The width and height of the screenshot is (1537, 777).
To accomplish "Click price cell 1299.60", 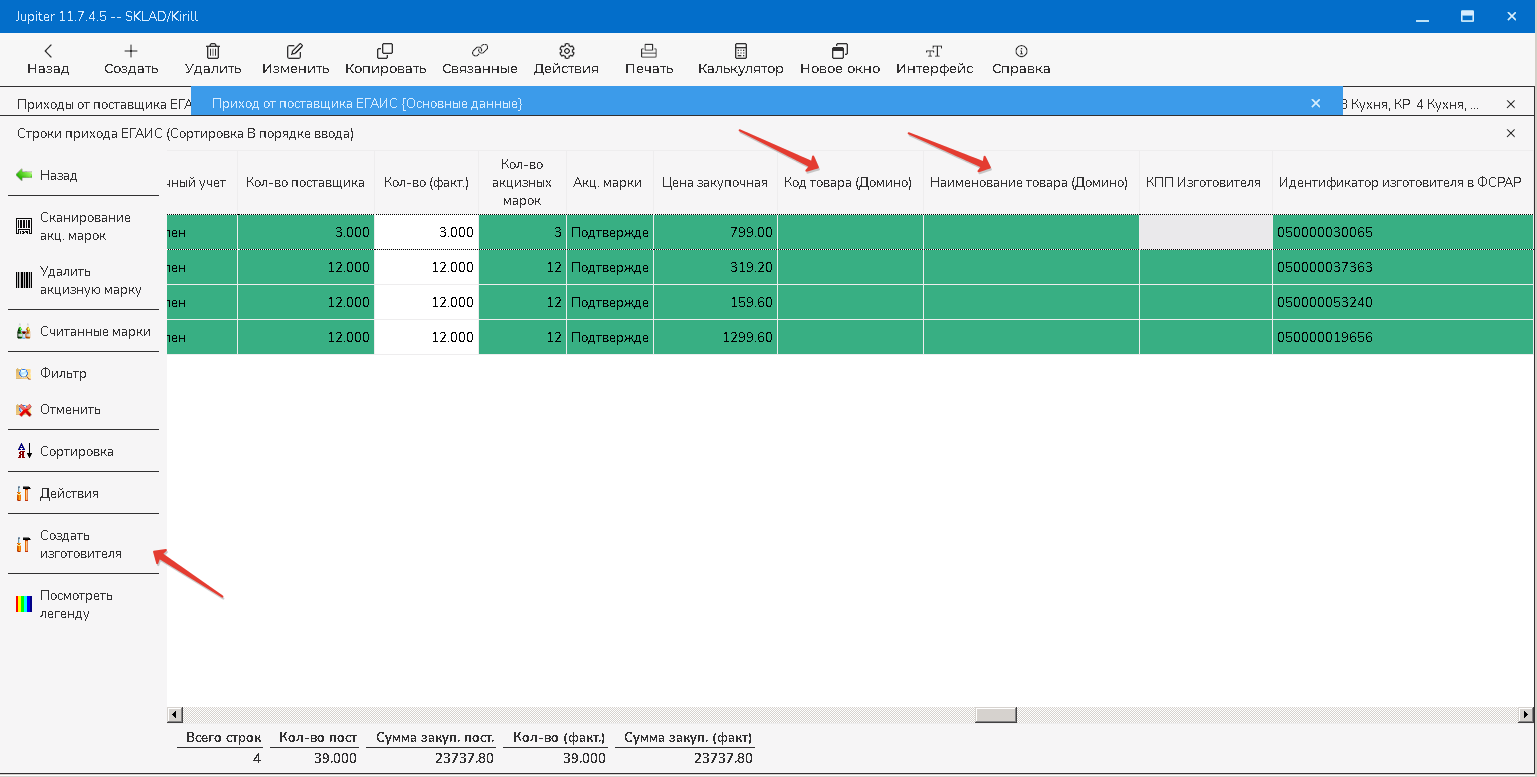I will coord(715,337).
